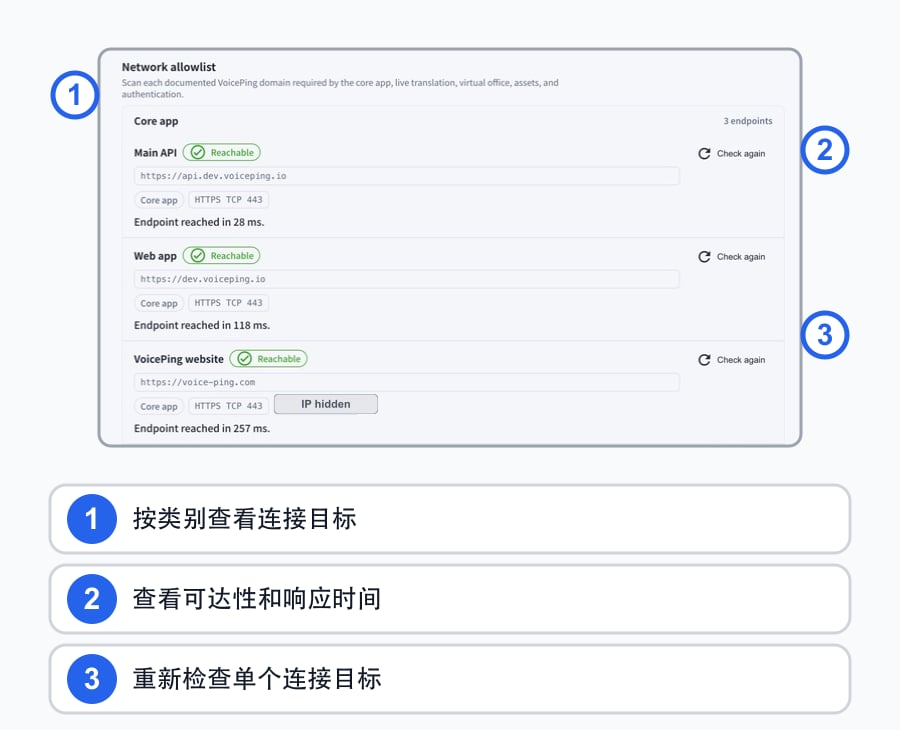The height and width of the screenshot is (730, 900).
Task: Click 'Endpoint reached in 257 ms.' text
Action: point(202,429)
